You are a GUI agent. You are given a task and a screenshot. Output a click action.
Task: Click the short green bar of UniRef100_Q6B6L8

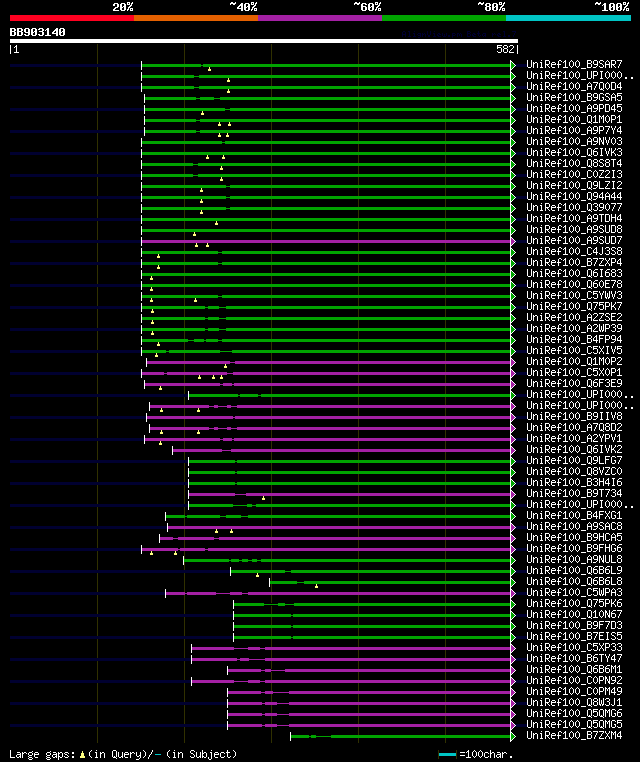[390, 582]
